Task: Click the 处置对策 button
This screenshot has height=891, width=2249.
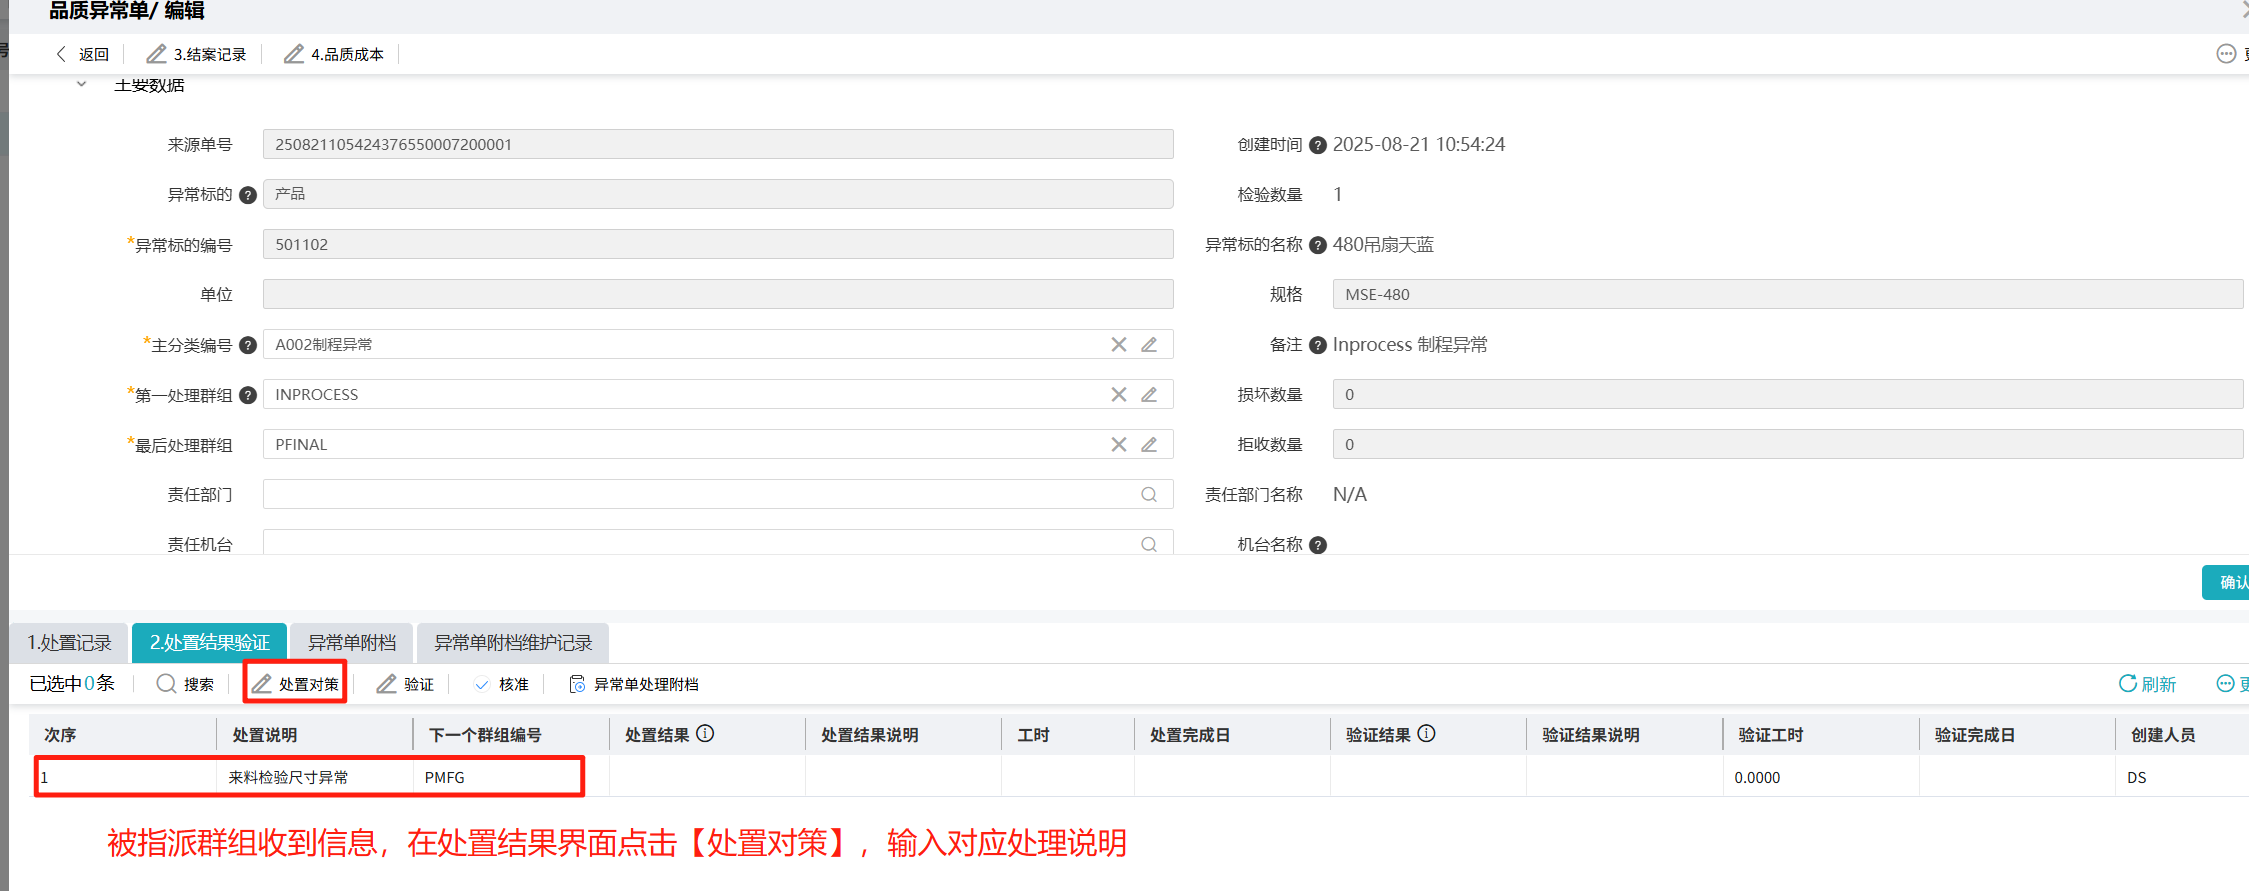Action: (295, 684)
